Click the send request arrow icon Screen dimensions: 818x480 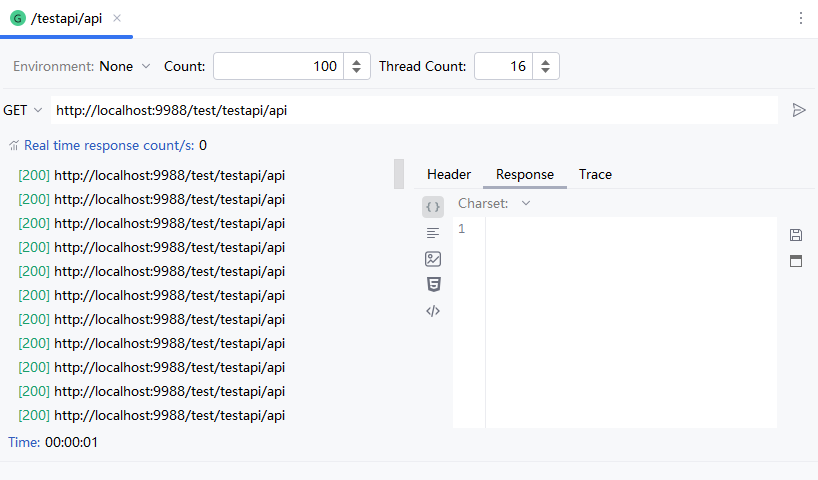click(798, 110)
